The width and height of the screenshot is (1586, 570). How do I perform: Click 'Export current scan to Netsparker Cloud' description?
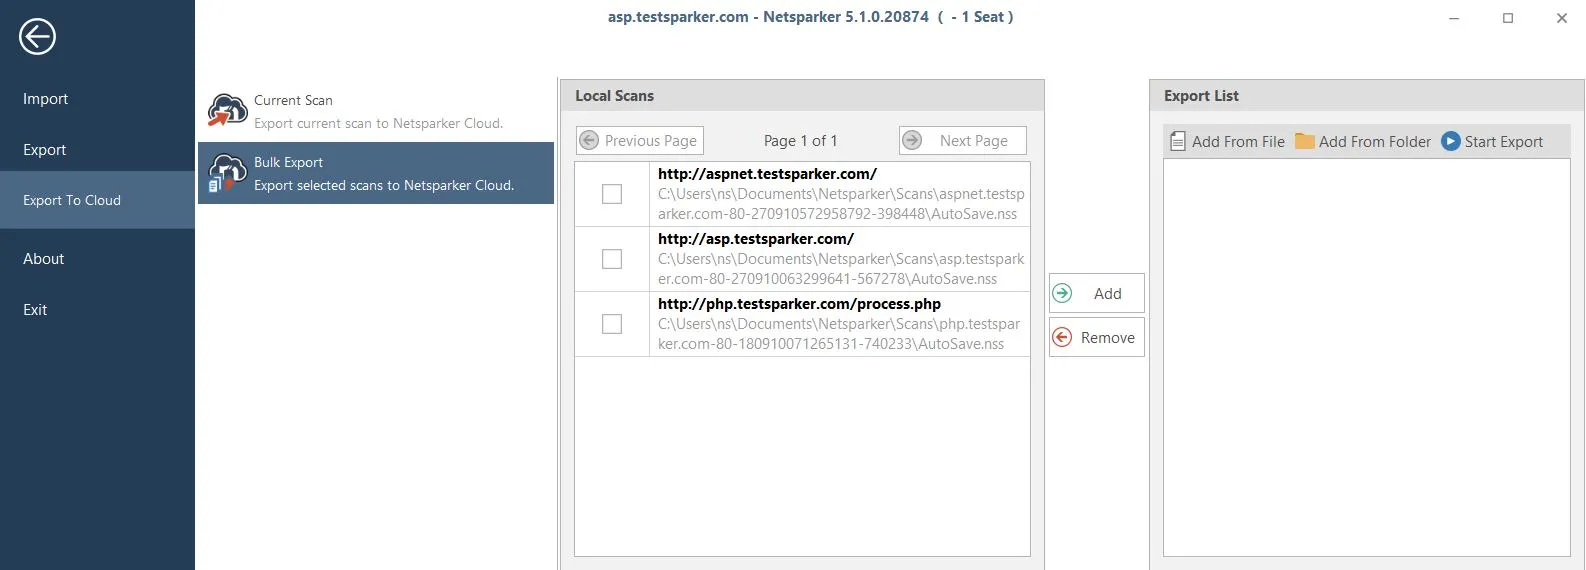tap(378, 123)
